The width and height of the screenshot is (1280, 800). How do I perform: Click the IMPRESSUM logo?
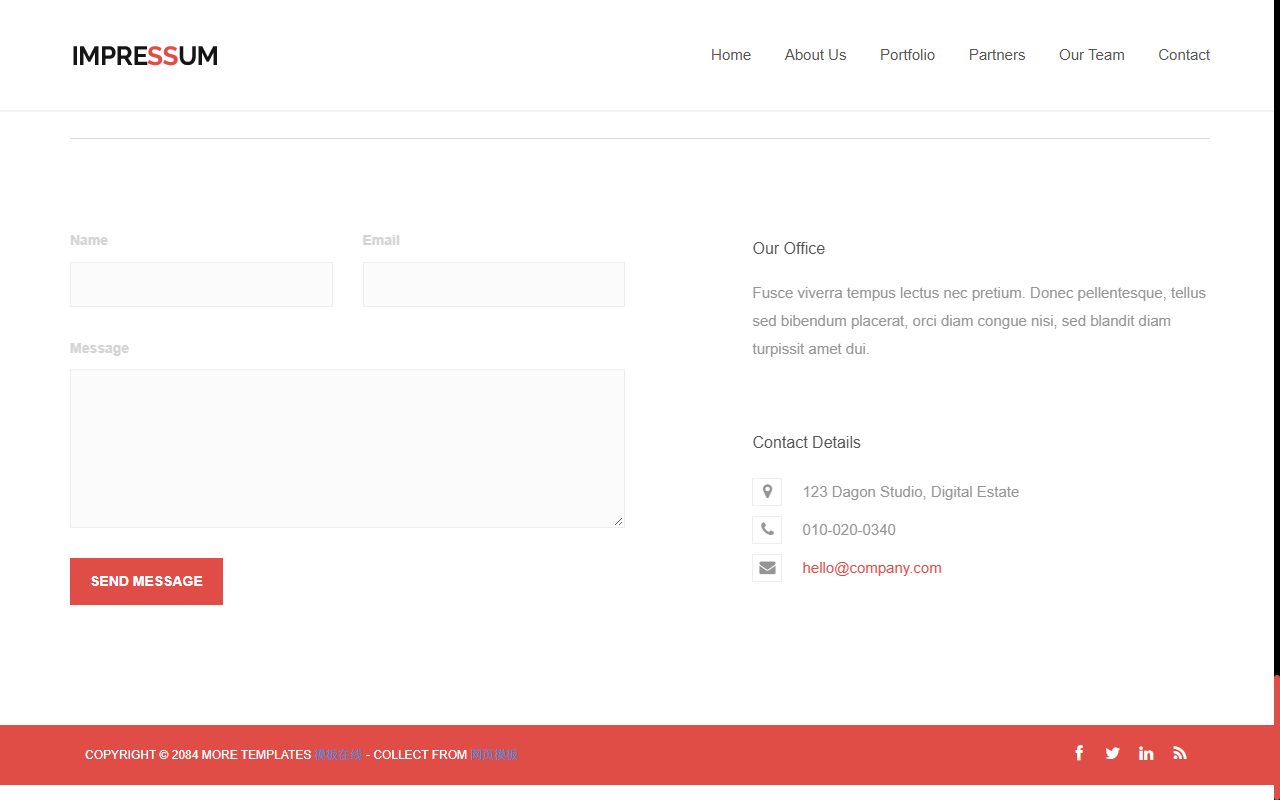click(x=145, y=56)
